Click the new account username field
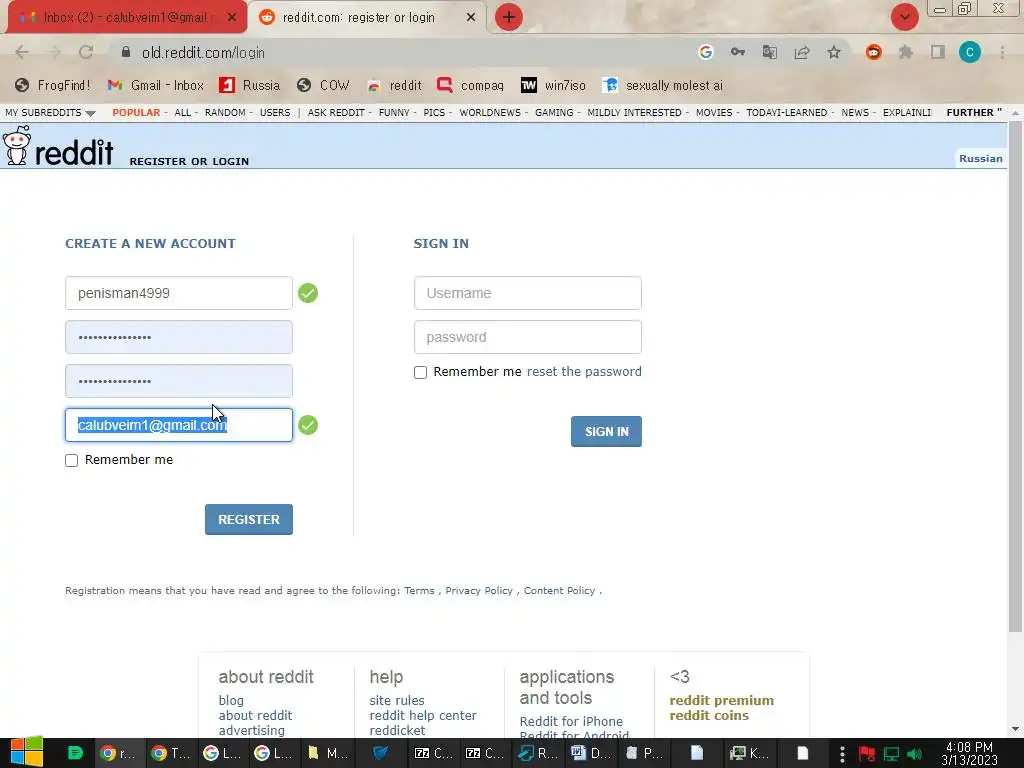 coord(179,293)
